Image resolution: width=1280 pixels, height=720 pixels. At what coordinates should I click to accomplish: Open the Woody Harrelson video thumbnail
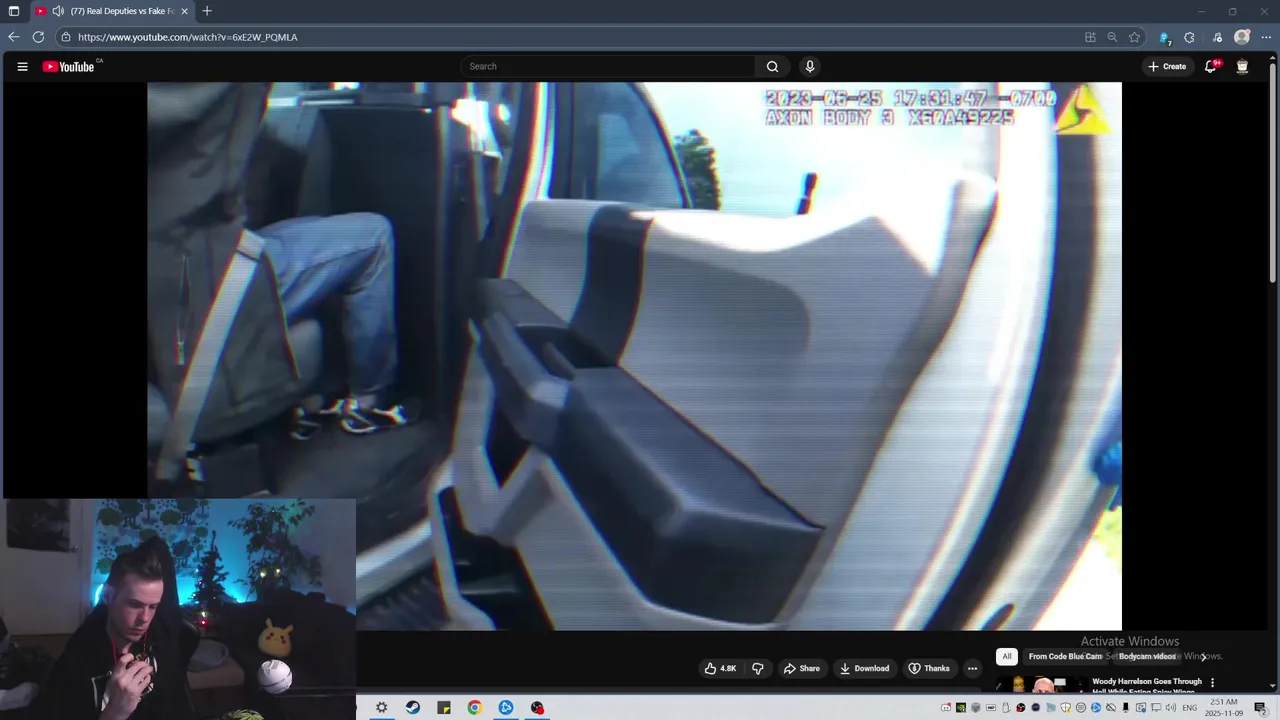[1040, 685]
